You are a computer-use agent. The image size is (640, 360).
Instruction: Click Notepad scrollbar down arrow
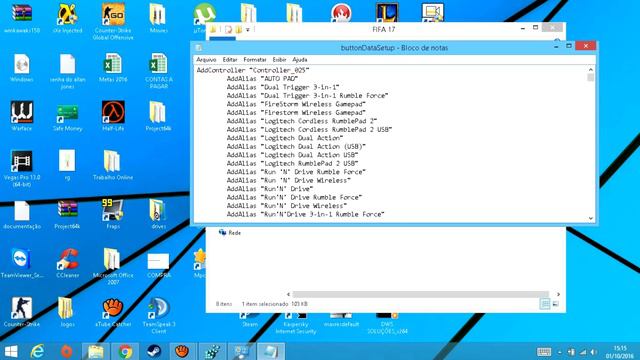click(591, 218)
